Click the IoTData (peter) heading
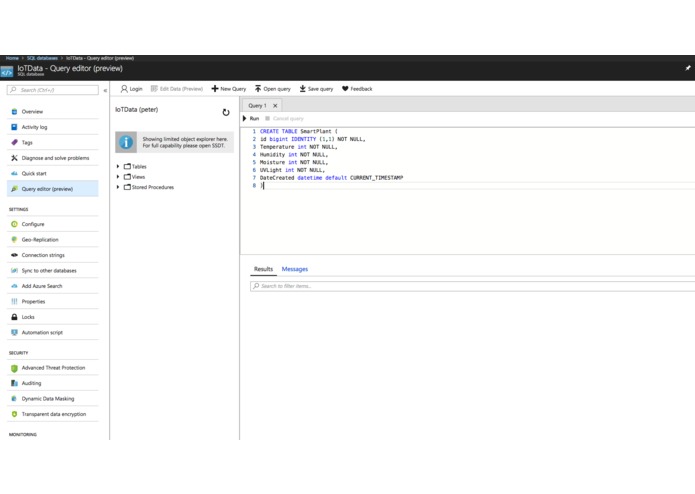Screen dimensions: 695x494 [137, 109]
